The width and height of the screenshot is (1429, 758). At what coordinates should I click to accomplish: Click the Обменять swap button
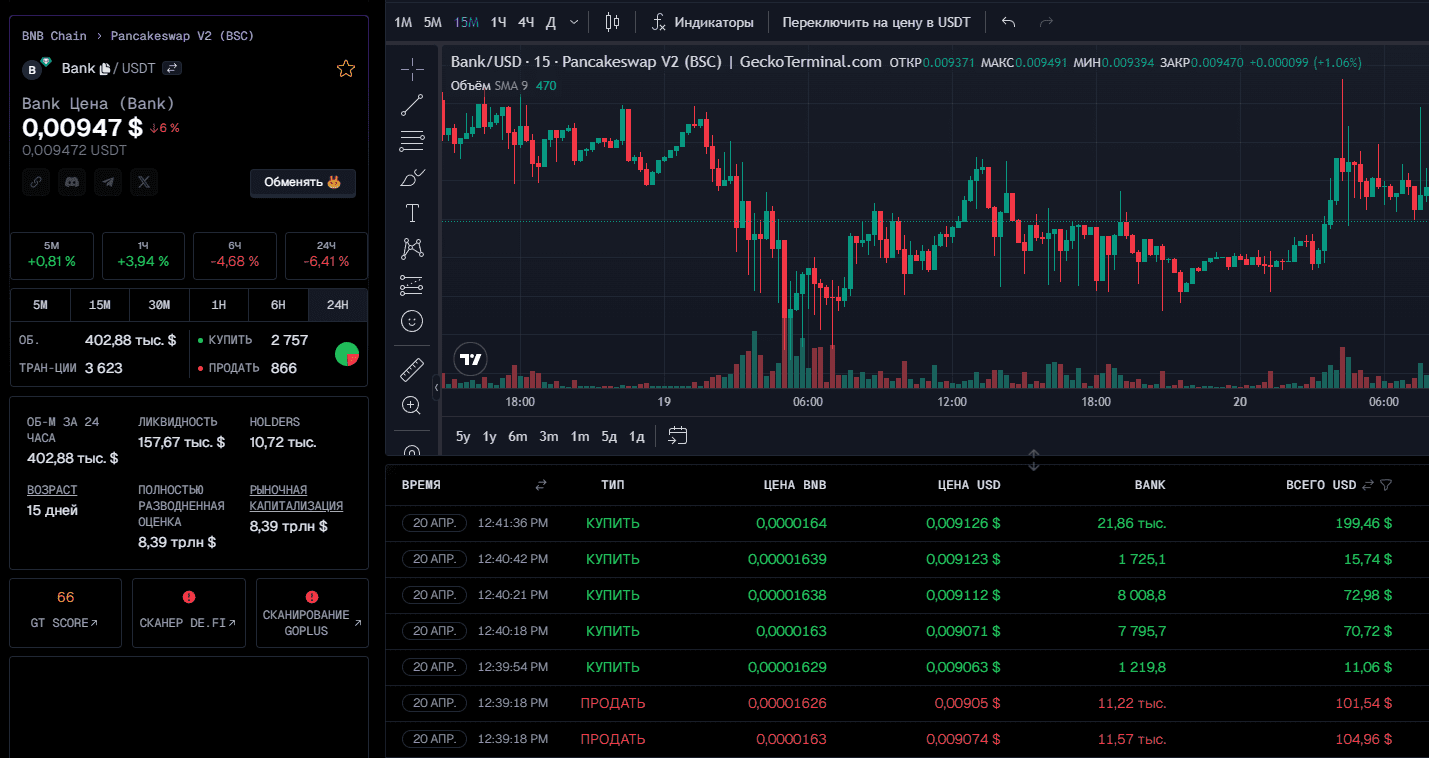(303, 183)
